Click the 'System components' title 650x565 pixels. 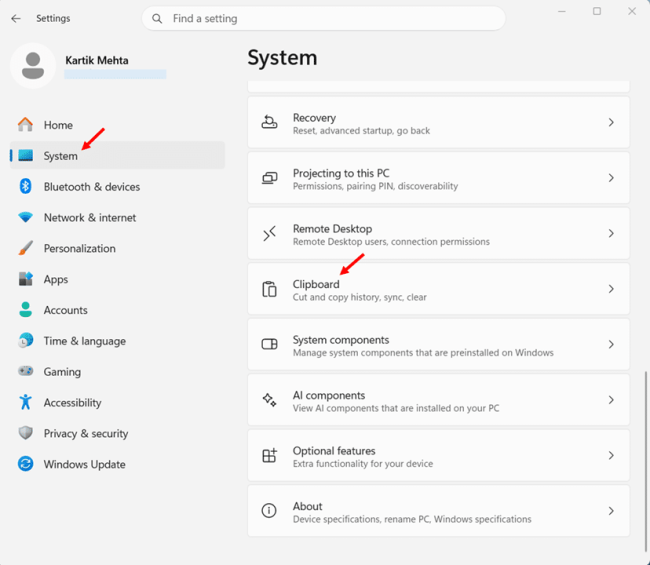341,339
